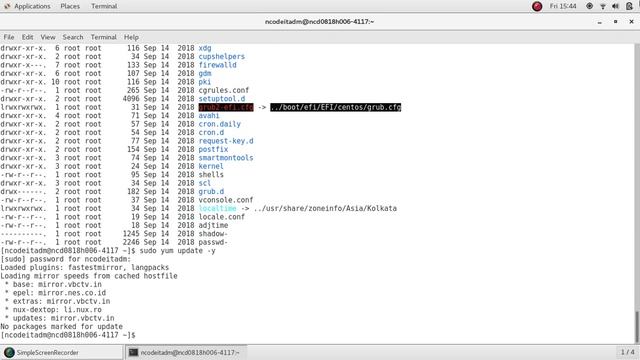Click the ../usr/share/zoneinfo/Asia/Kolkata path
Viewport: 640px width, 360px height.
coord(325,209)
